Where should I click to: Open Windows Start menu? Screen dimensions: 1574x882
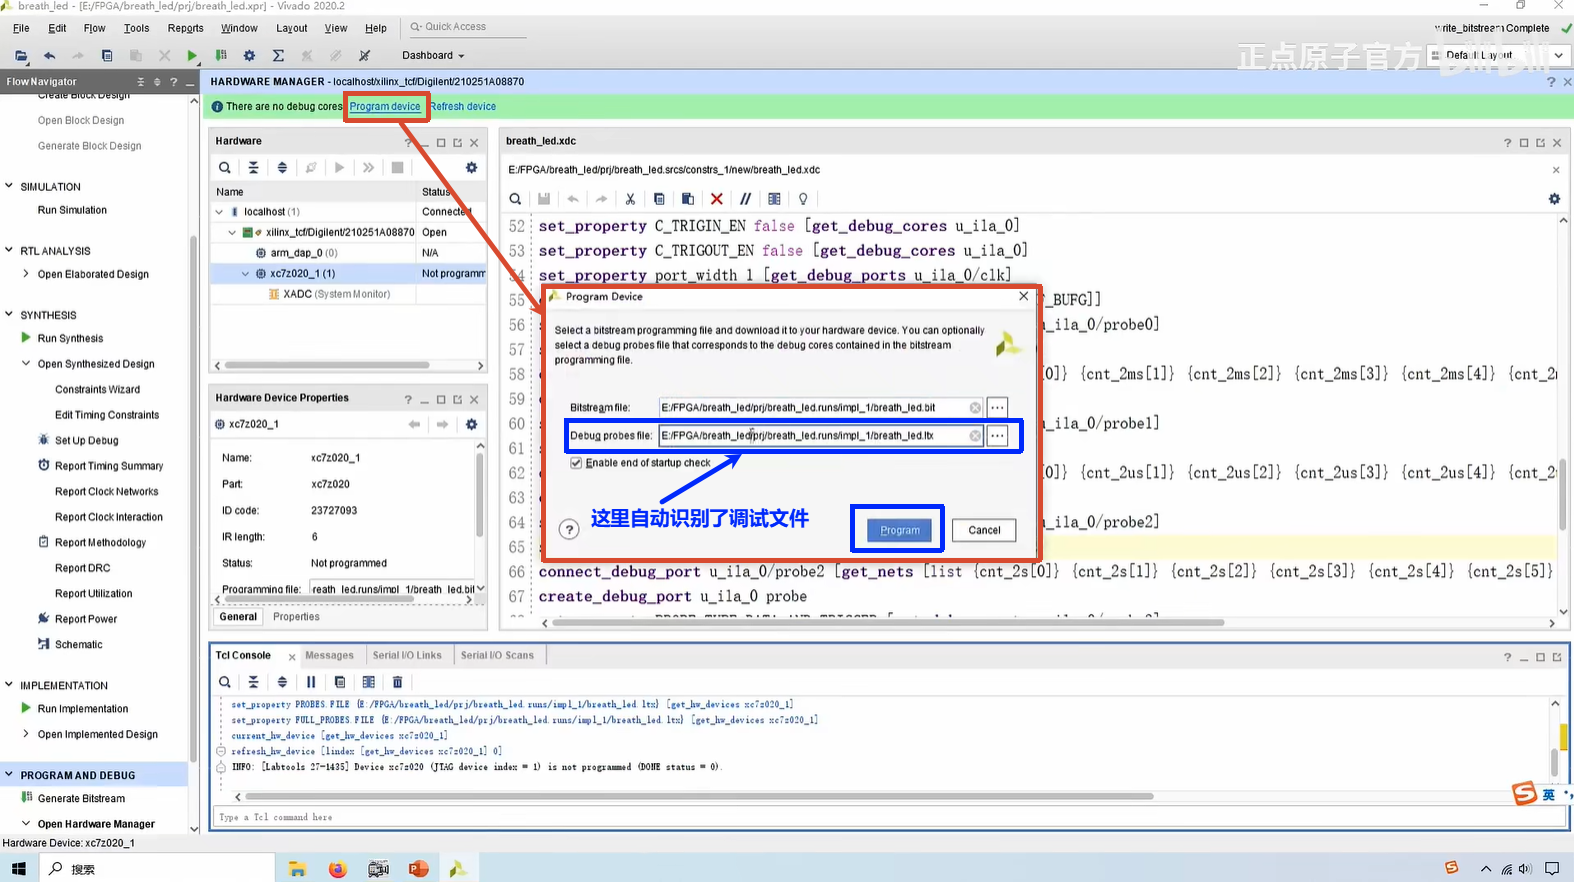point(19,869)
